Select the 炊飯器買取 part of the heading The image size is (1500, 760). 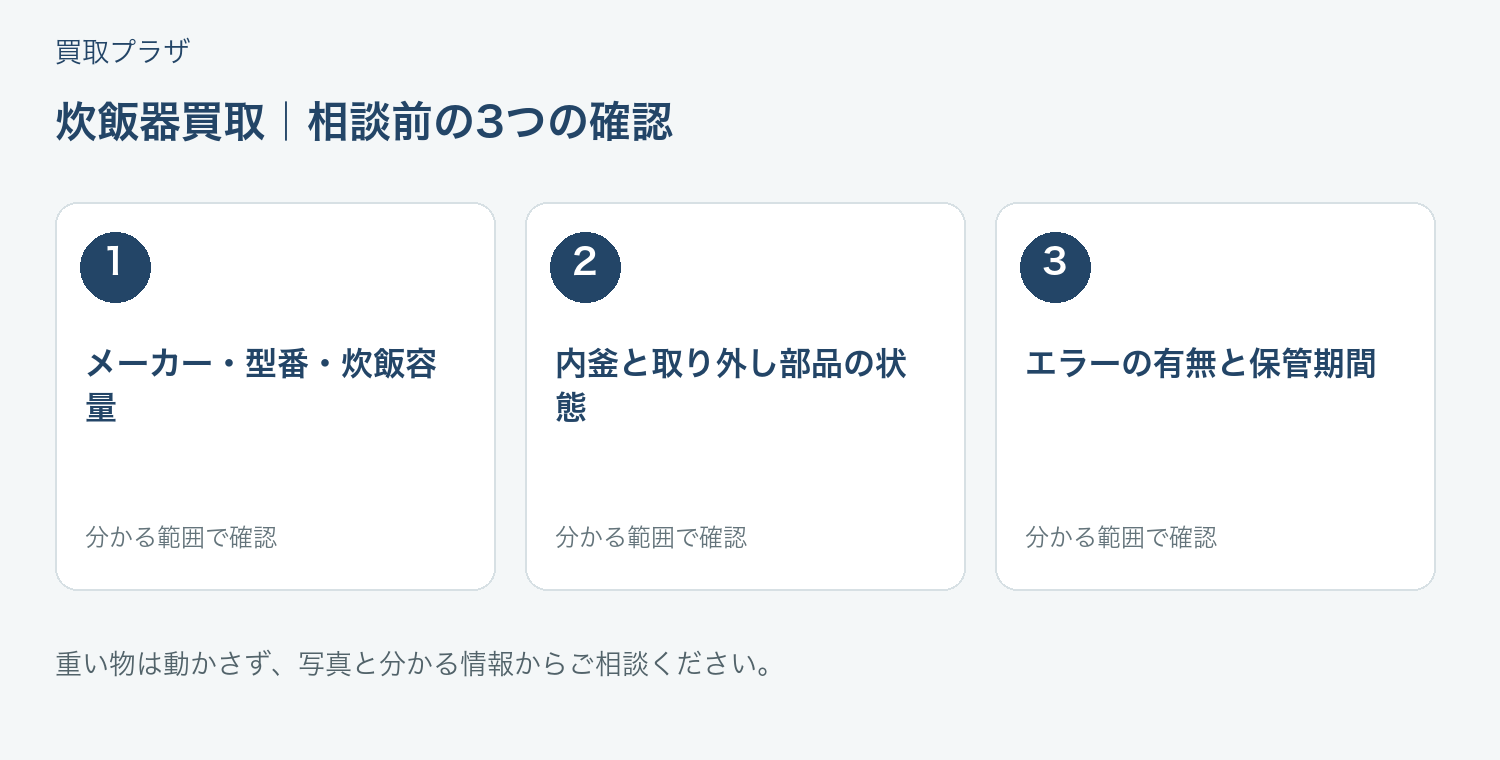(x=161, y=123)
